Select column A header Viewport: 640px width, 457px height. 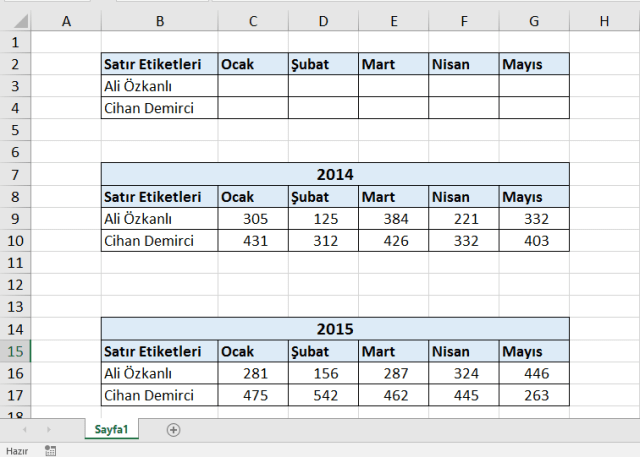pos(66,21)
